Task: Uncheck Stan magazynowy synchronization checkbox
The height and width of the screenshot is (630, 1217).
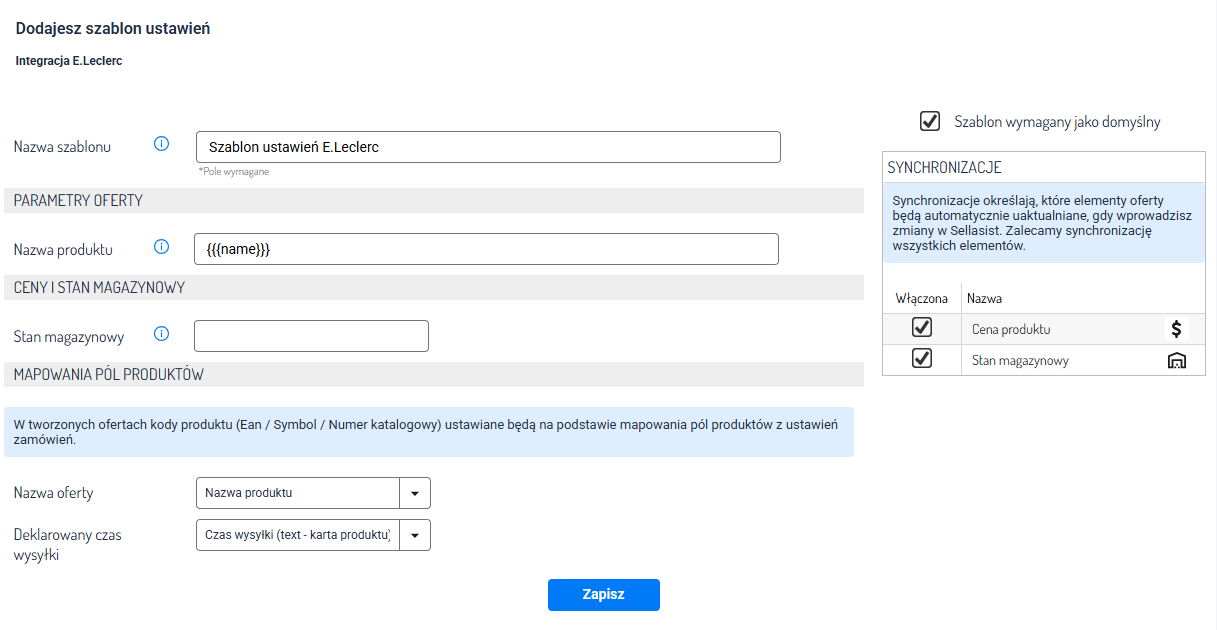Action: coord(922,359)
